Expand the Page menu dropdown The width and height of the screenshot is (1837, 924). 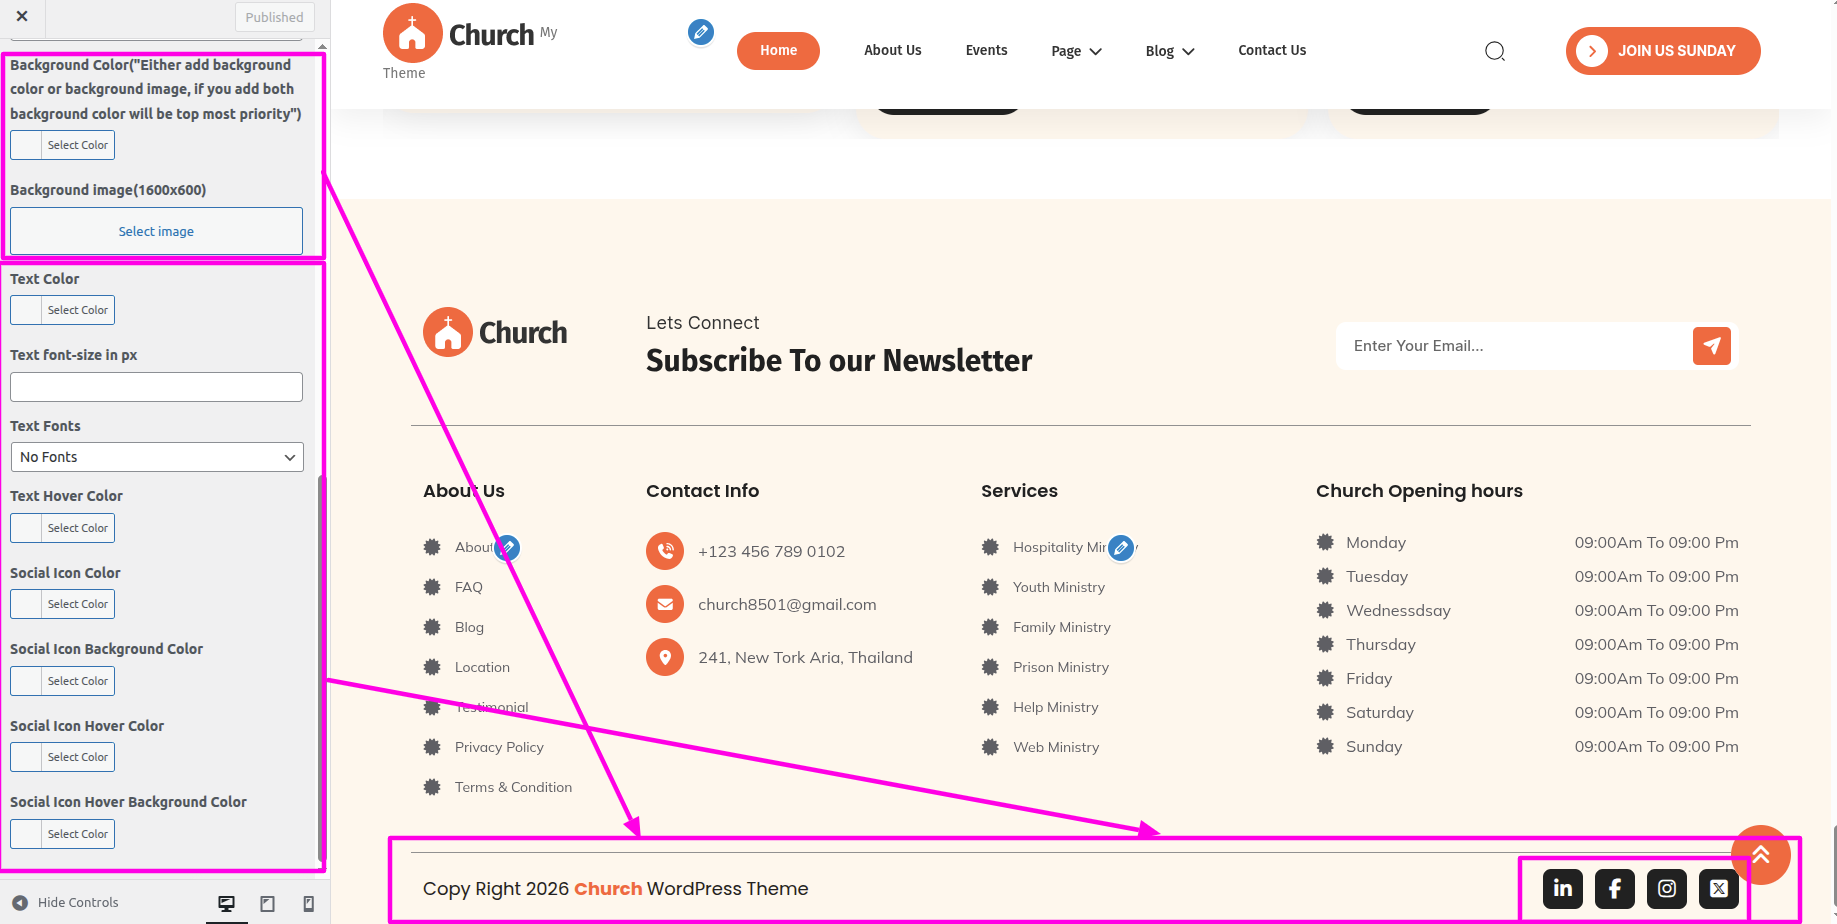(x=1076, y=51)
